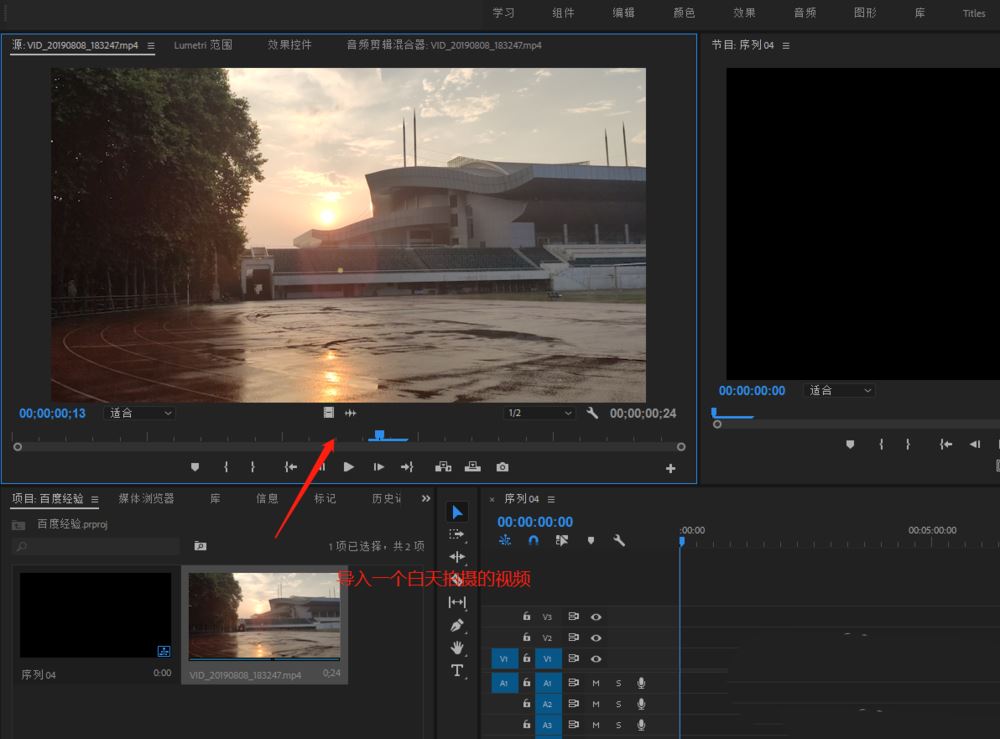This screenshot has width=1000, height=739.
Task: Toggle Snap magnet icon in timeline
Action: 533,540
